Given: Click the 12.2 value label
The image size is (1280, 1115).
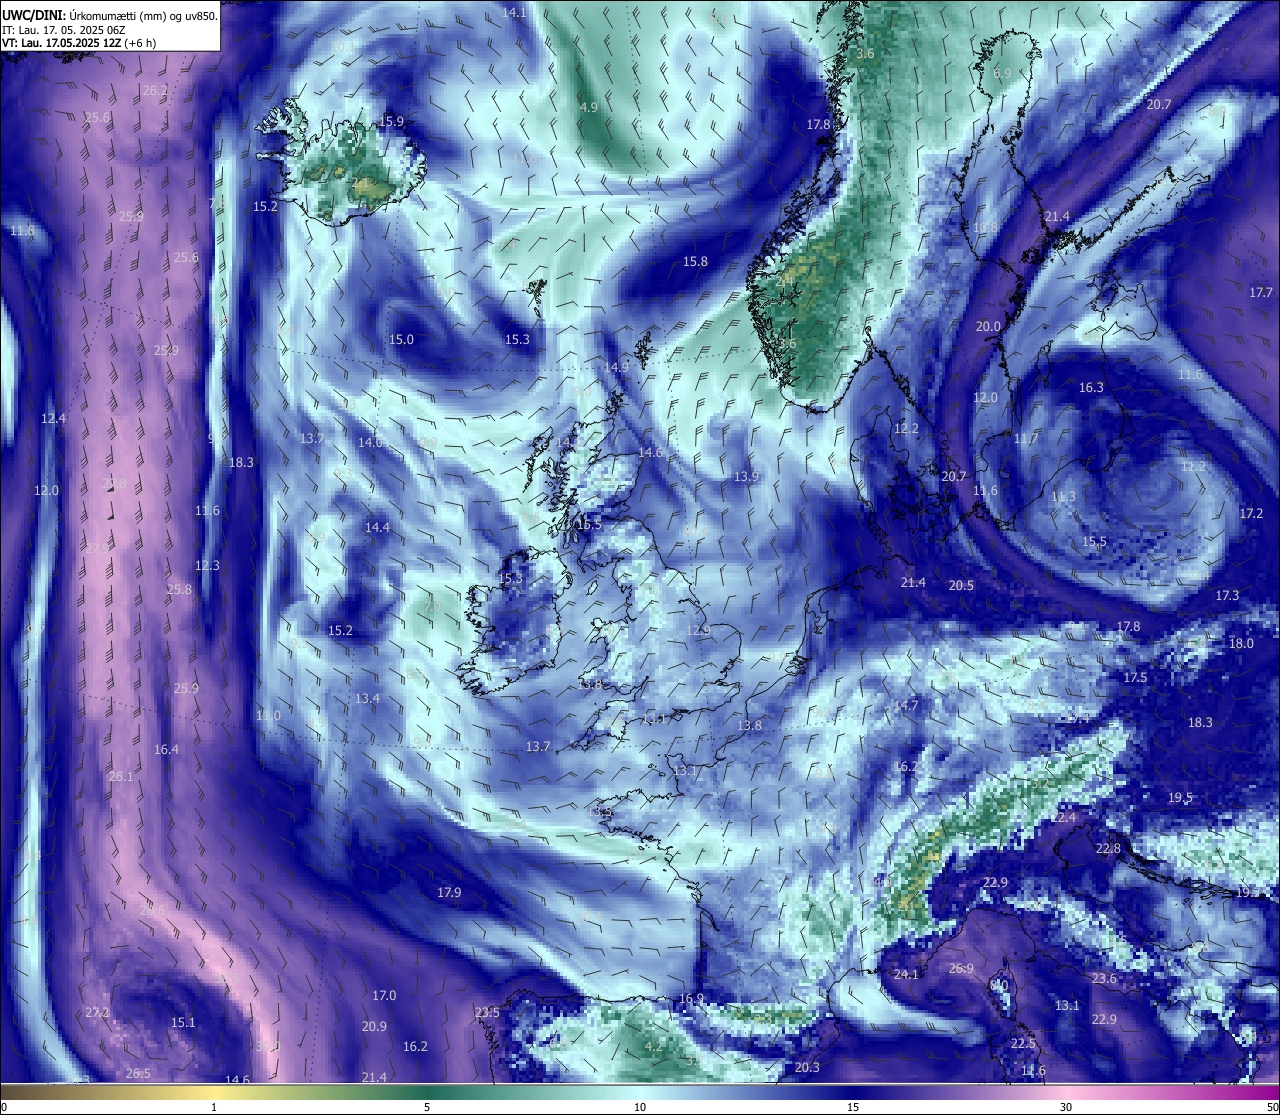Looking at the screenshot, I should (x=906, y=428).
